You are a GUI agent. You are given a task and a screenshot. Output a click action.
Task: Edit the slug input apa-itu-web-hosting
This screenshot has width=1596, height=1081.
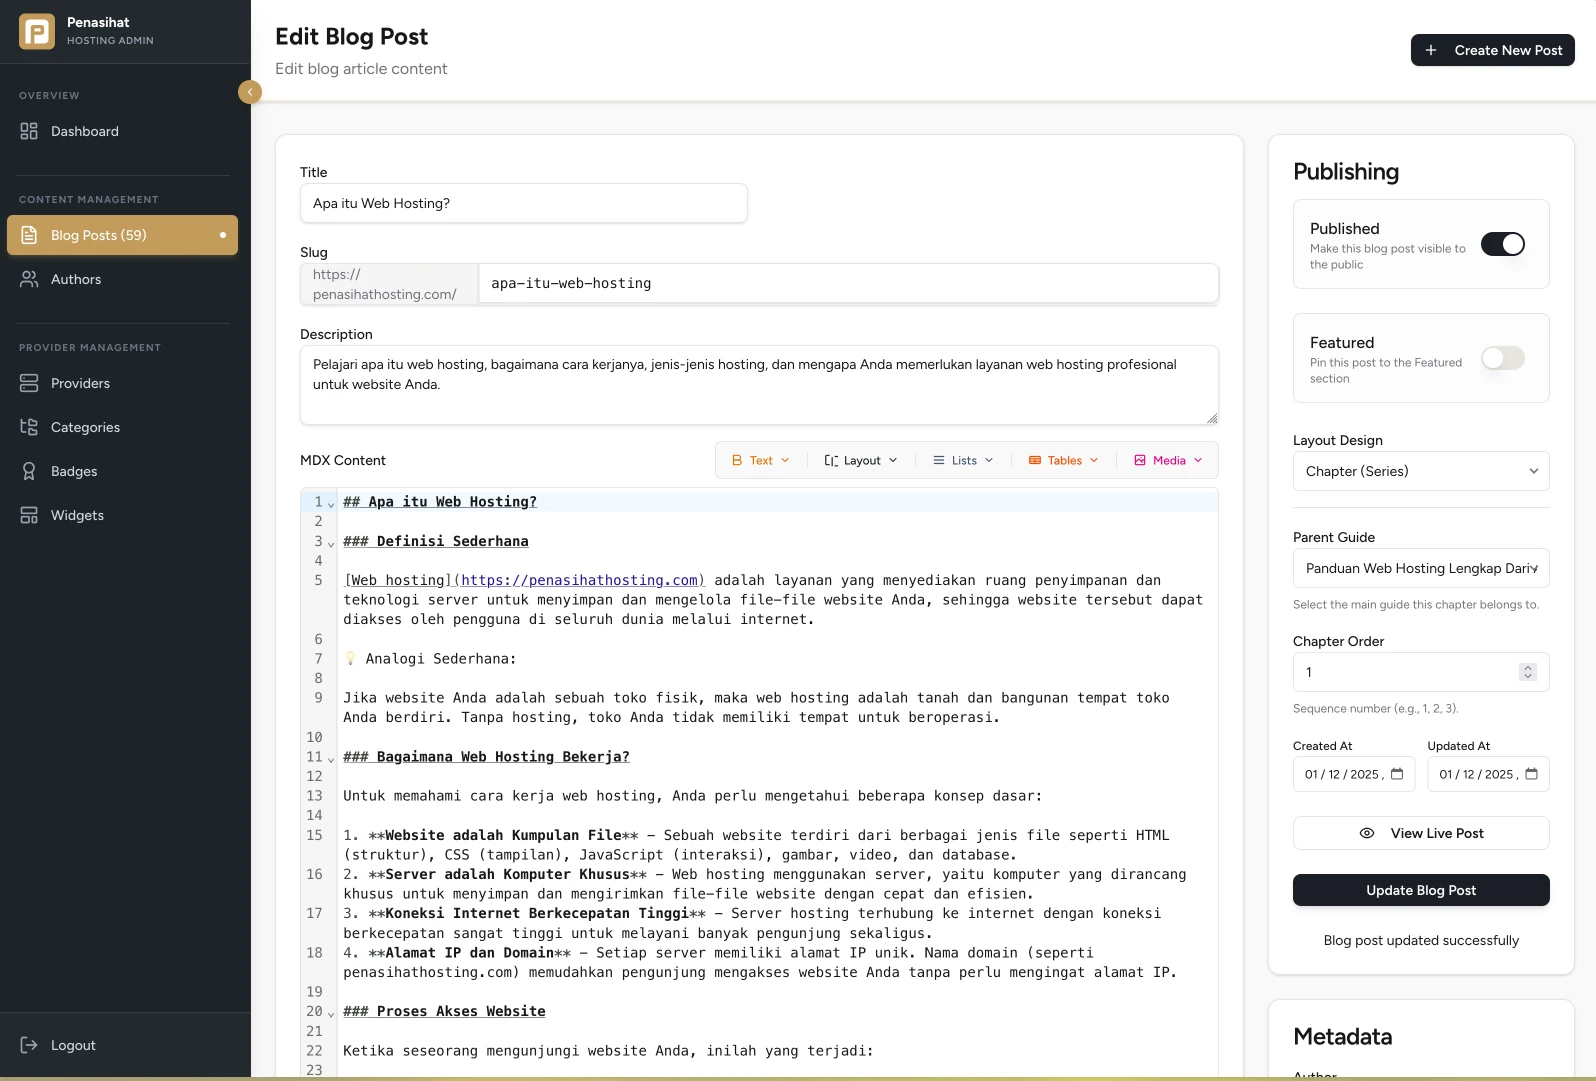pyautogui.click(x=848, y=283)
